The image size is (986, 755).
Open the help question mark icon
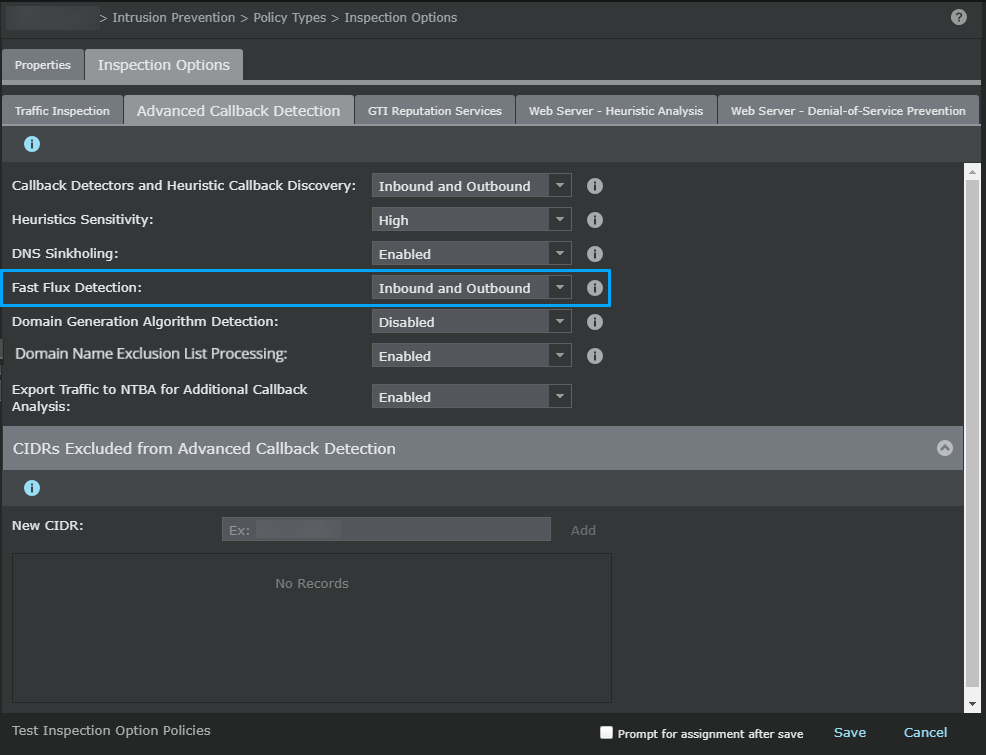(x=958, y=17)
